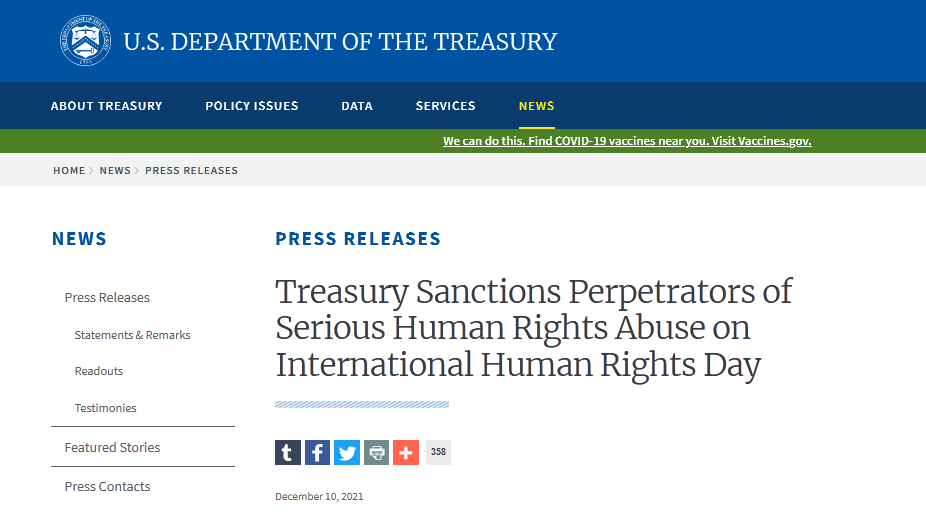Tweet this press release with Twitter icon

pos(347,452)
